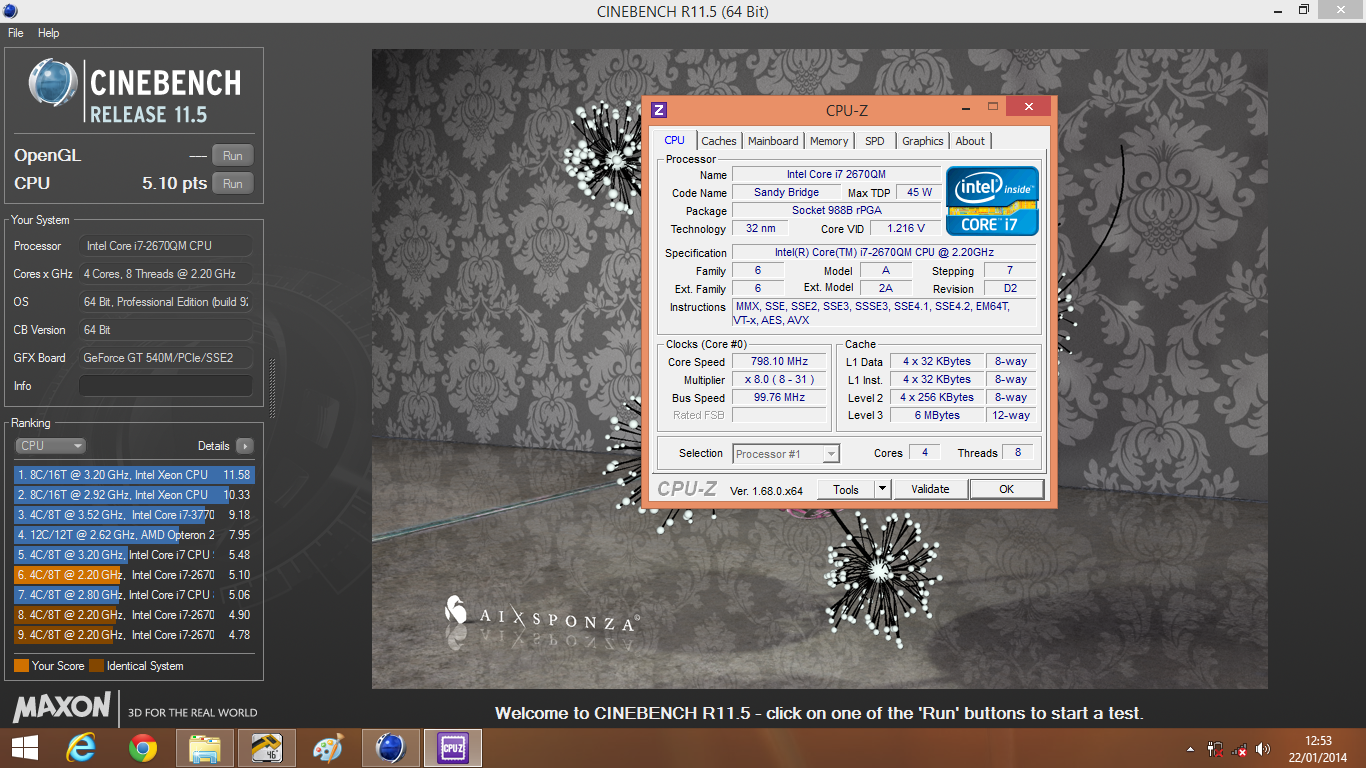Run the OpenGL benchmark

point(233,155)
